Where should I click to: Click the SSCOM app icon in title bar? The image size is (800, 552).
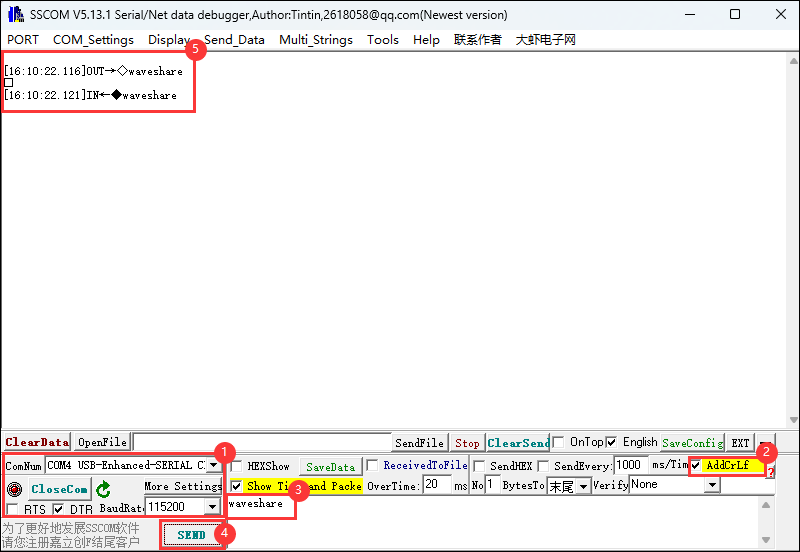[x=16, y=14]
